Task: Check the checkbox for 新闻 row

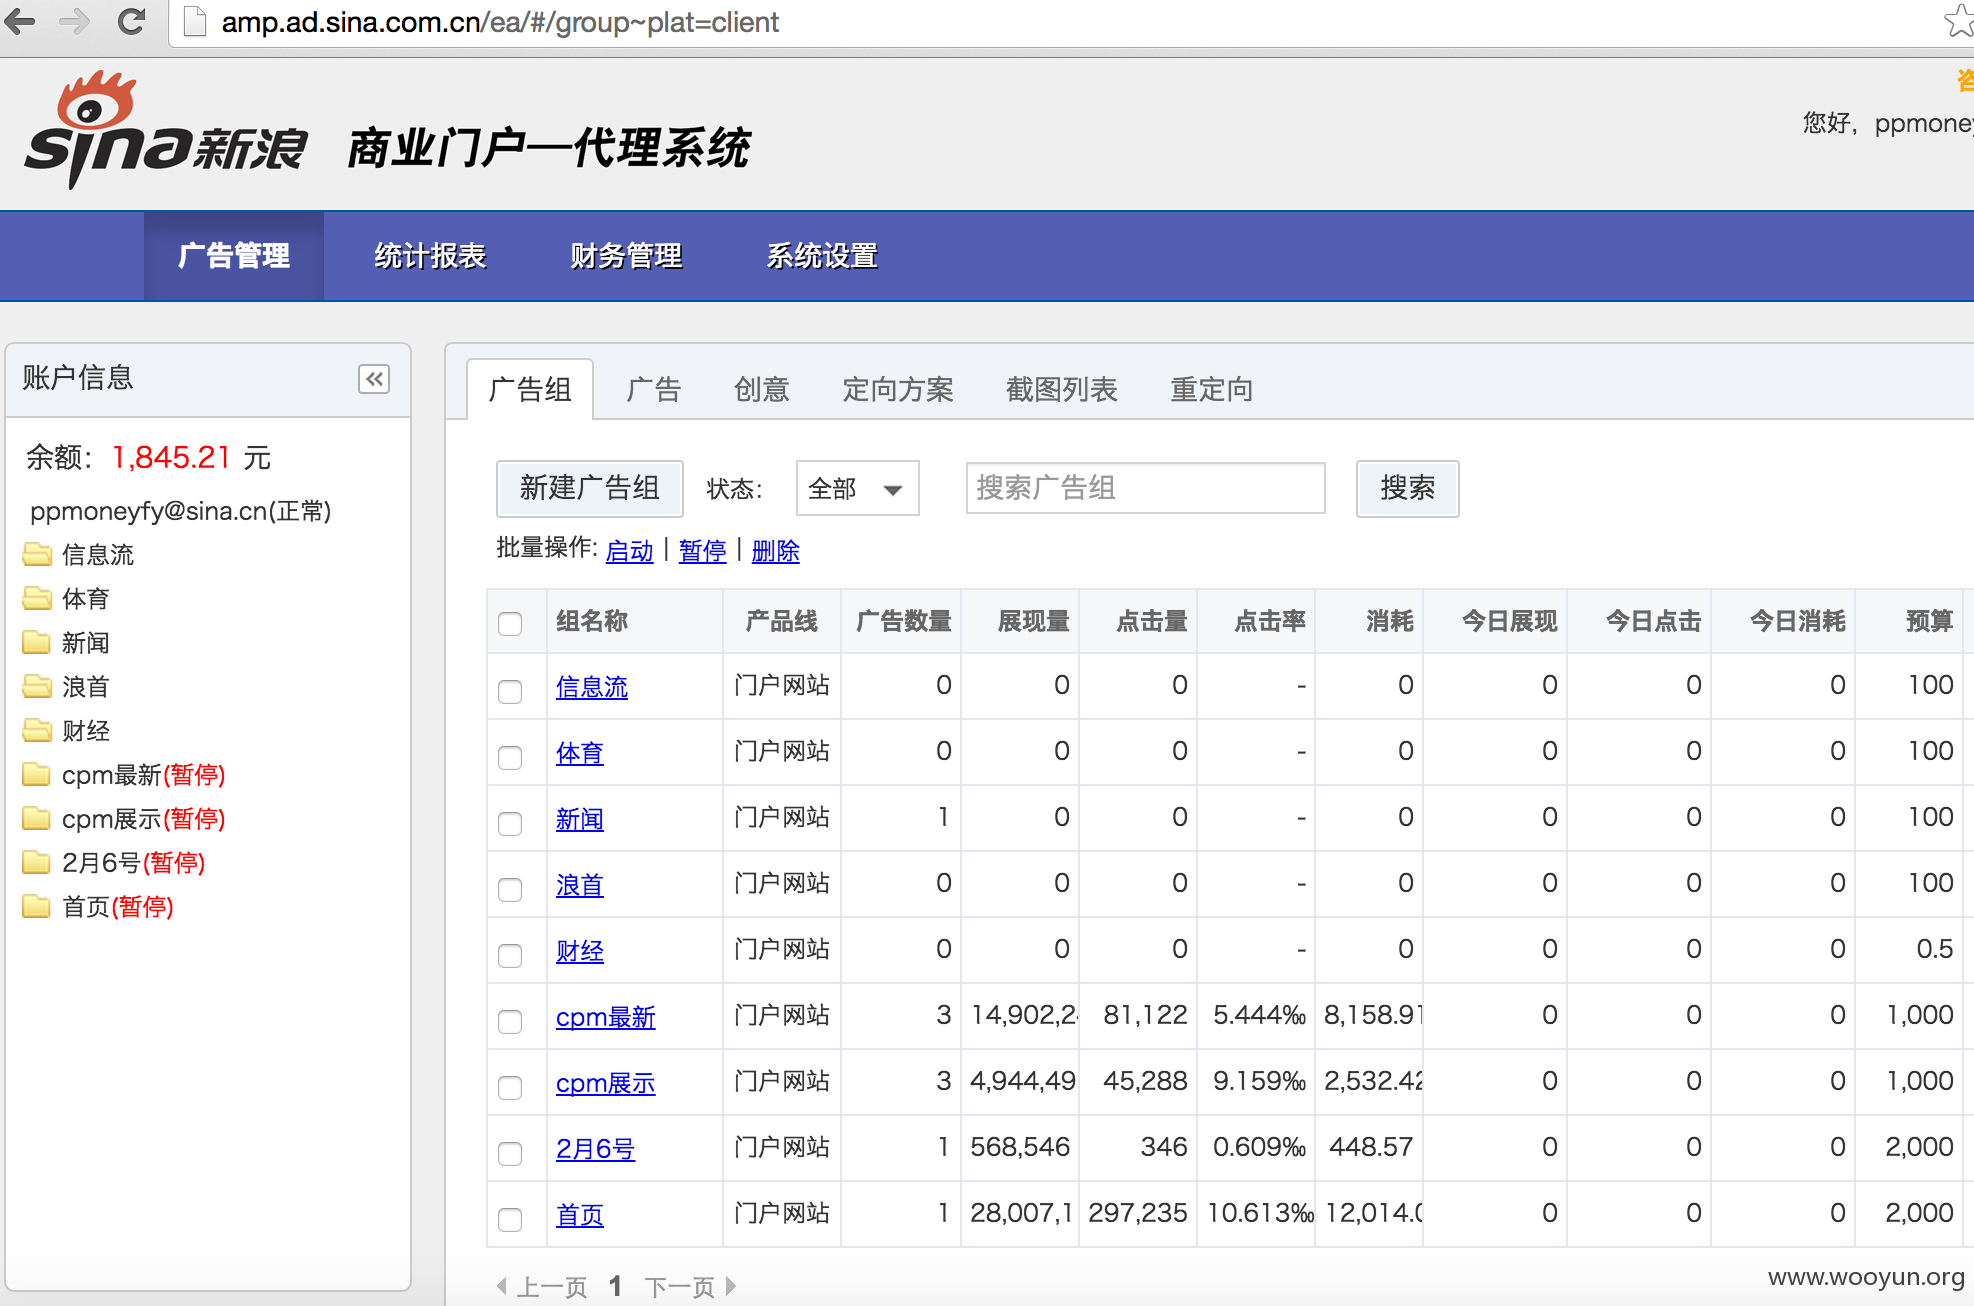Action: tap(510, 823)
